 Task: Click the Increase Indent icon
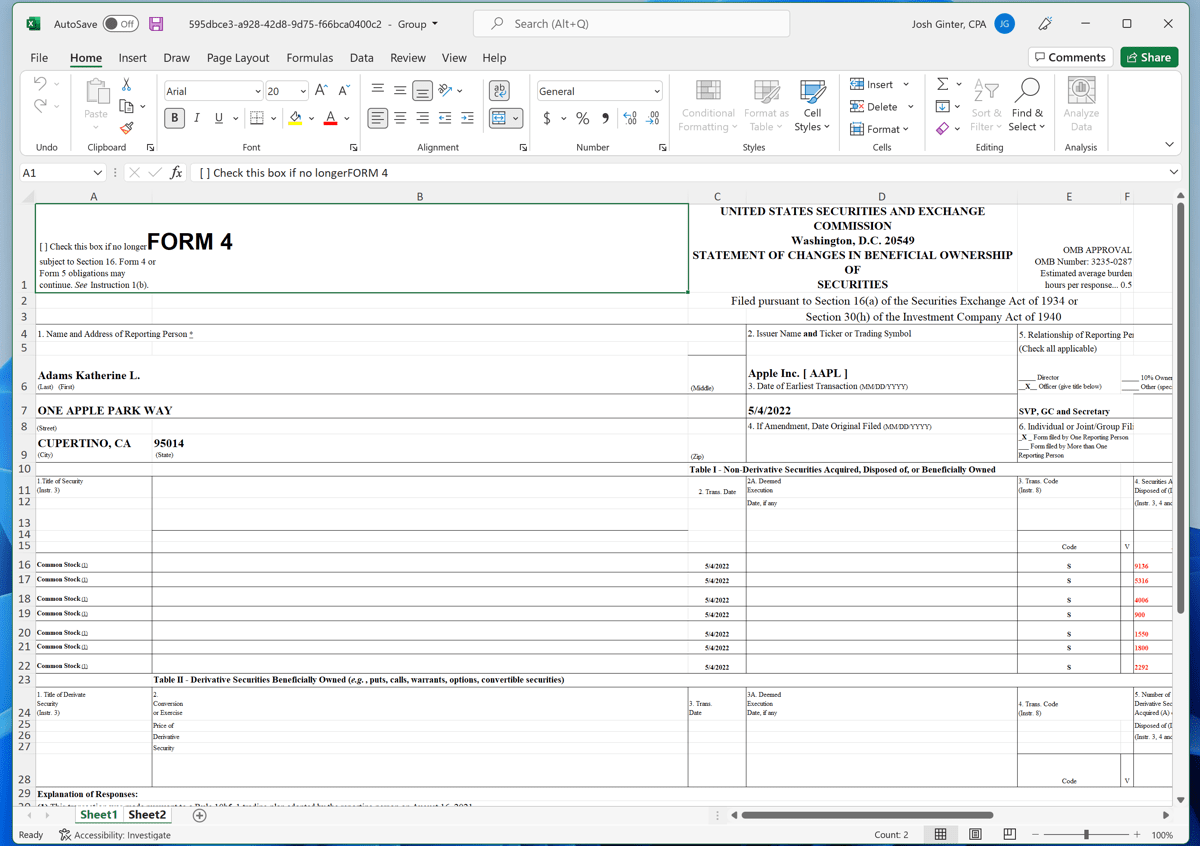coord(468,118)
